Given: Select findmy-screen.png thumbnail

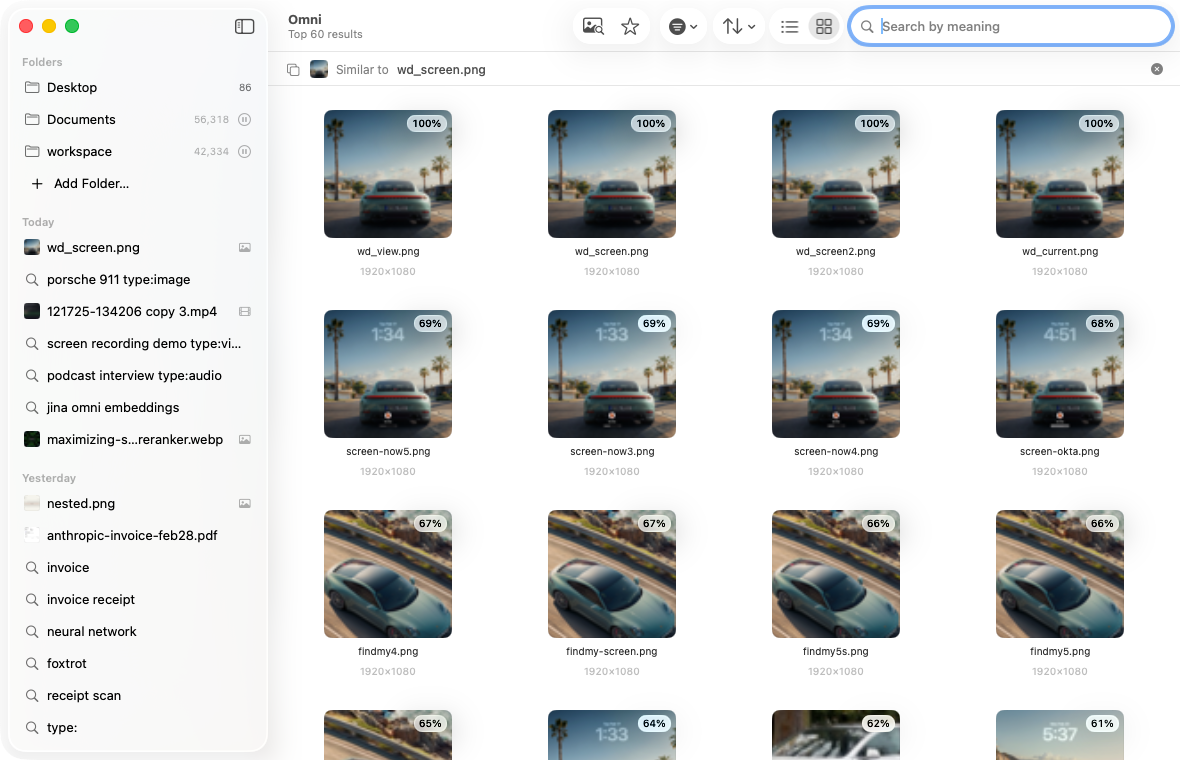Looking at the screenshot, I should coord(612,574).
